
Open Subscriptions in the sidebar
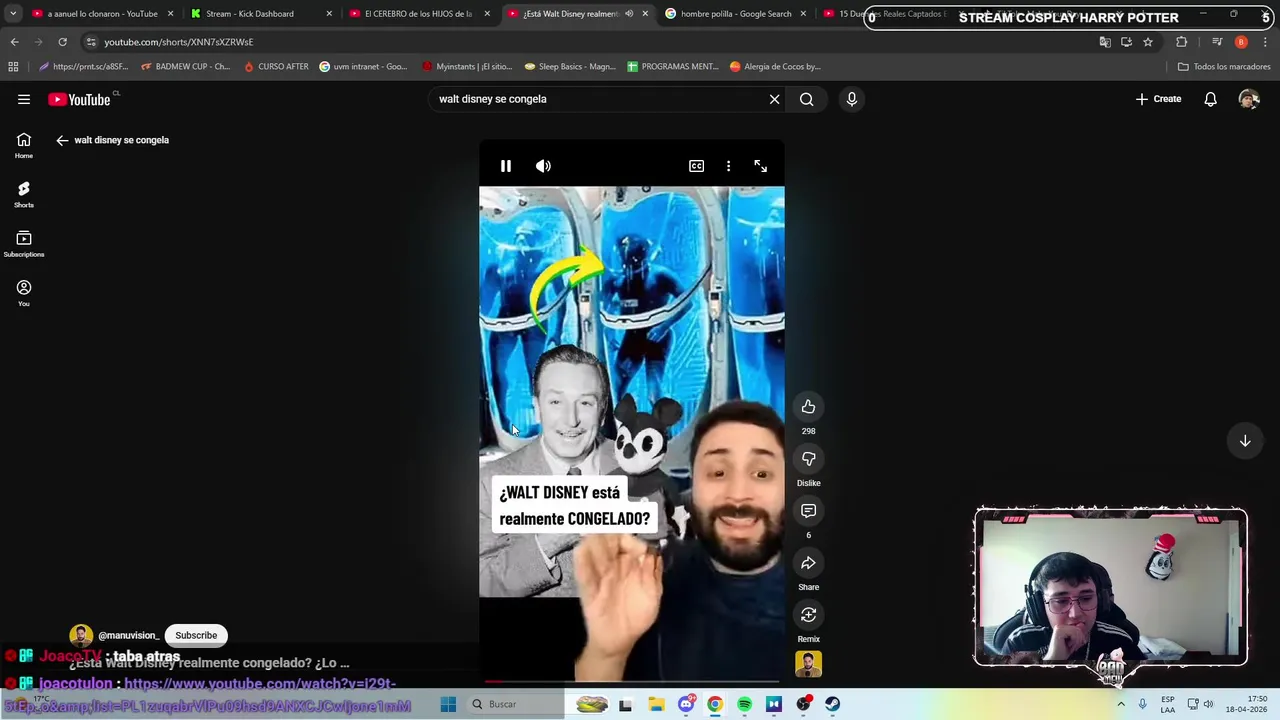[x=24, y=243]
